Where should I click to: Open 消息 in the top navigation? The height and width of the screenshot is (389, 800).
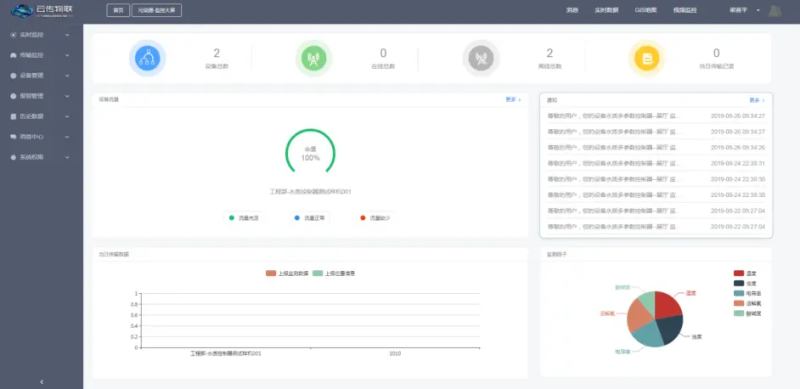pyautogui.click(x=572, y=10)
